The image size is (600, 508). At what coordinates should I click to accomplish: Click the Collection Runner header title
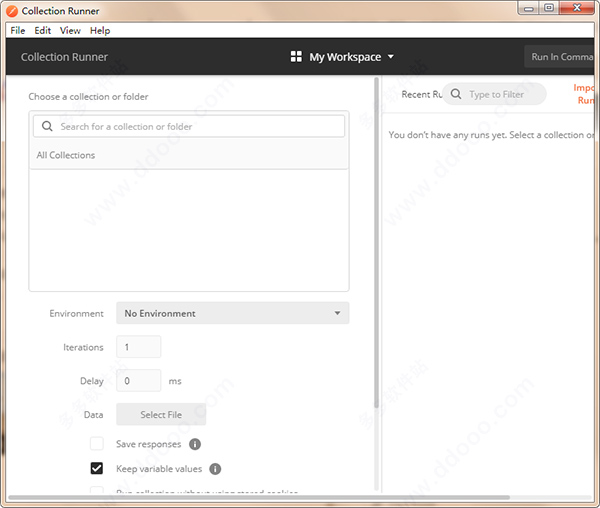click(64, 57)
